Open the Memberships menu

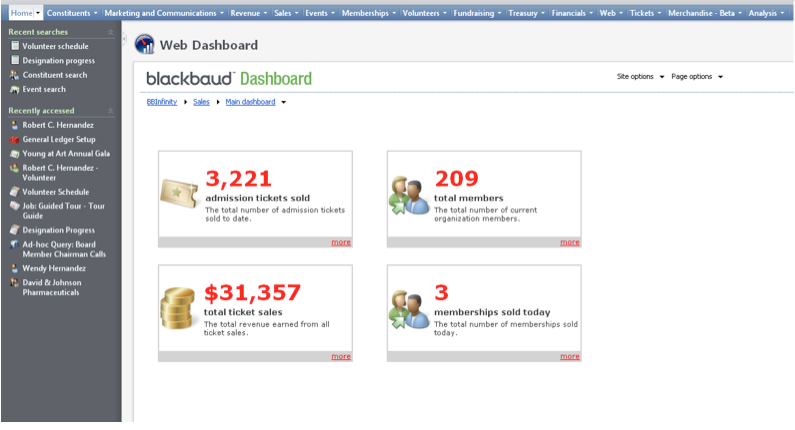(x=369, y=13)
